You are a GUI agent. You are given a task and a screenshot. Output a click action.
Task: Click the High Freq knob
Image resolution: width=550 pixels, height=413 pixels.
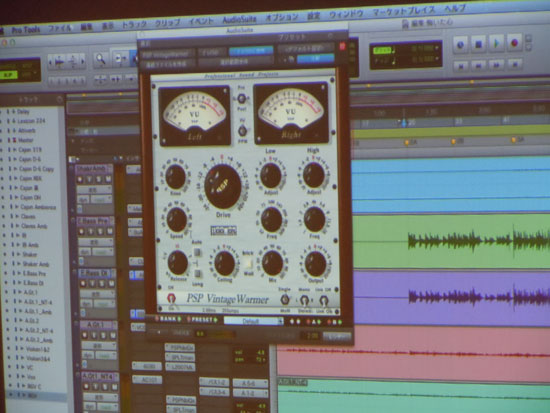click(x=314, y=219)
